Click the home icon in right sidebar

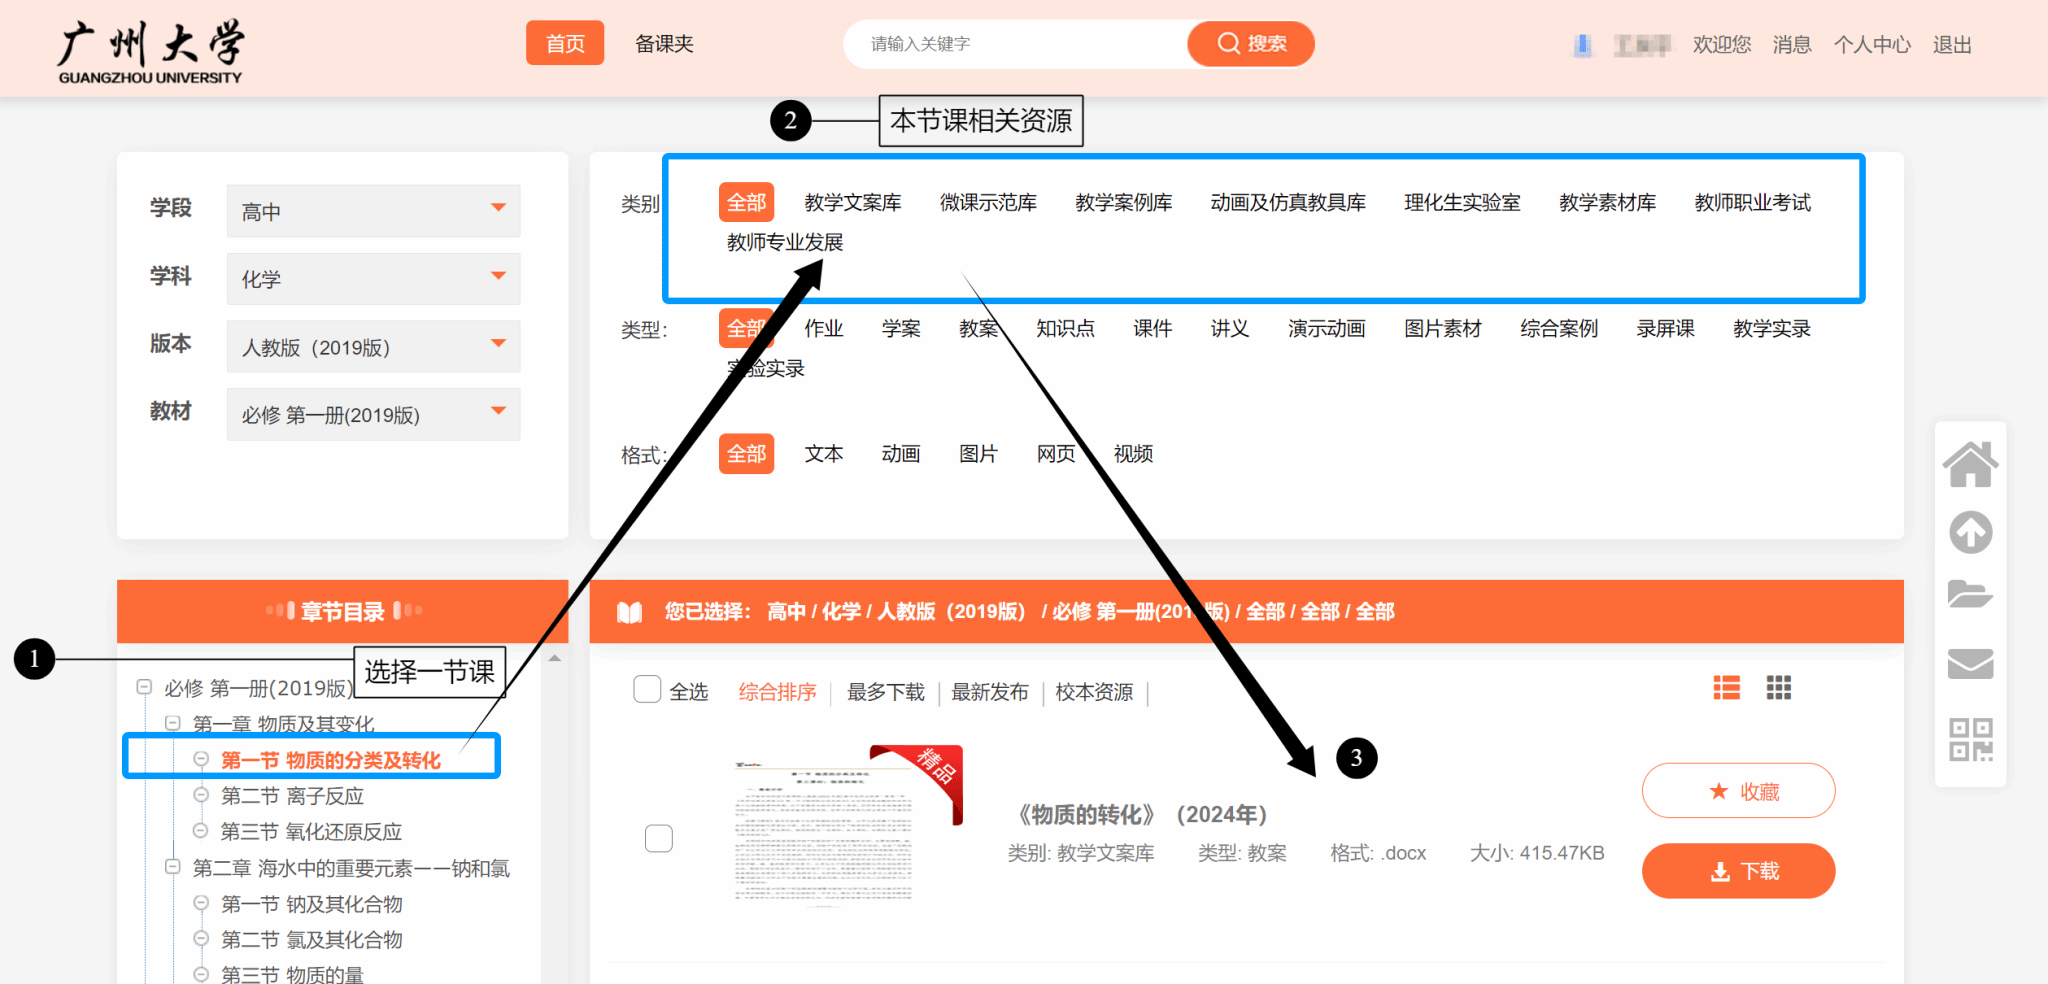coord(1970,465)
